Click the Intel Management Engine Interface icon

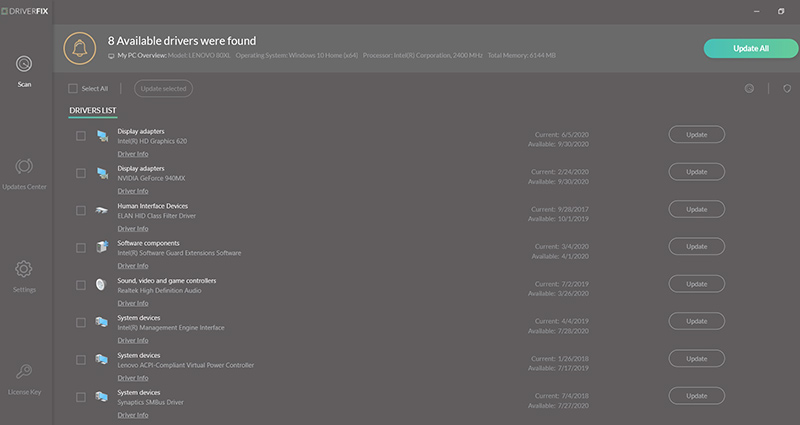[x=102, y=322]
